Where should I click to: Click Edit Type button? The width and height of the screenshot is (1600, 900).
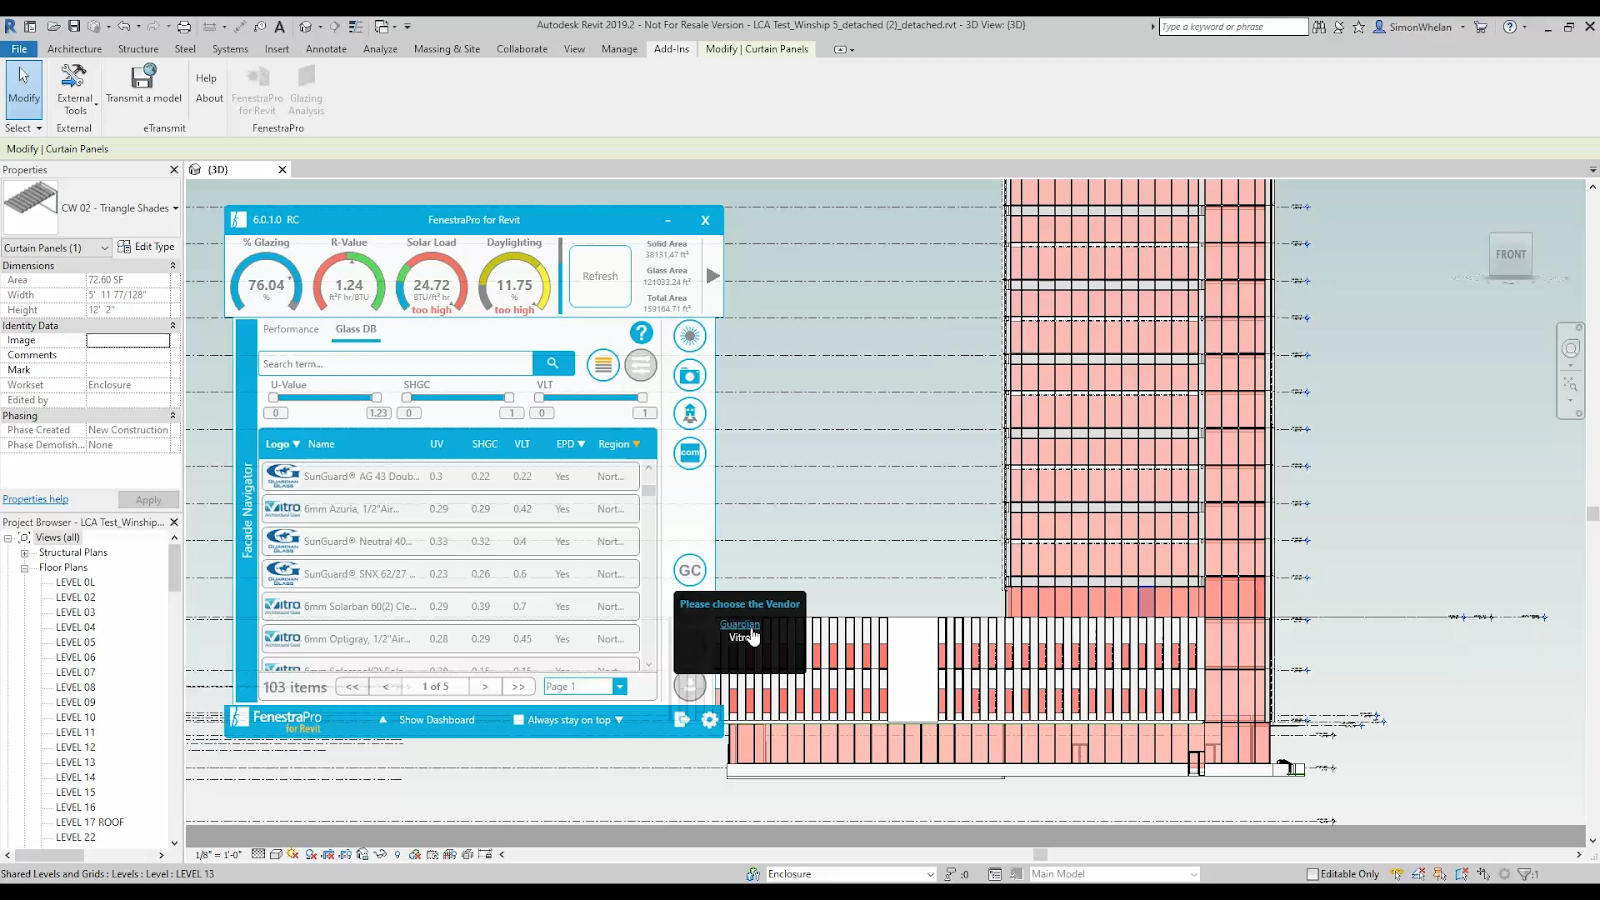[147, 247]
